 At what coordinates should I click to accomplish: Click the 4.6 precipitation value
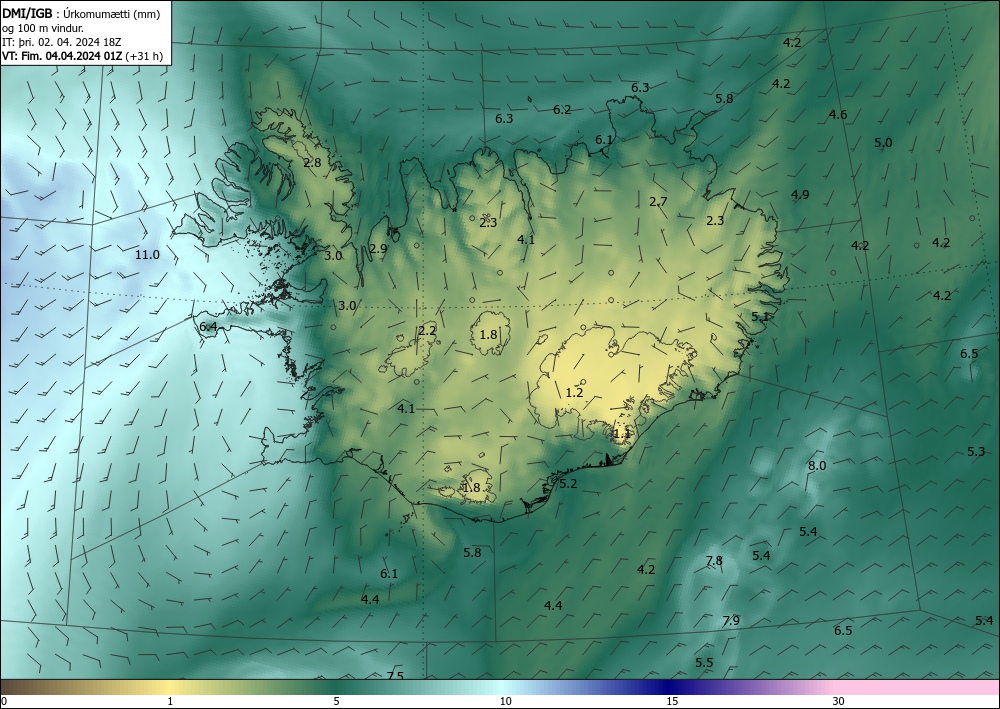pyautogui.click(x=838, y=115)
